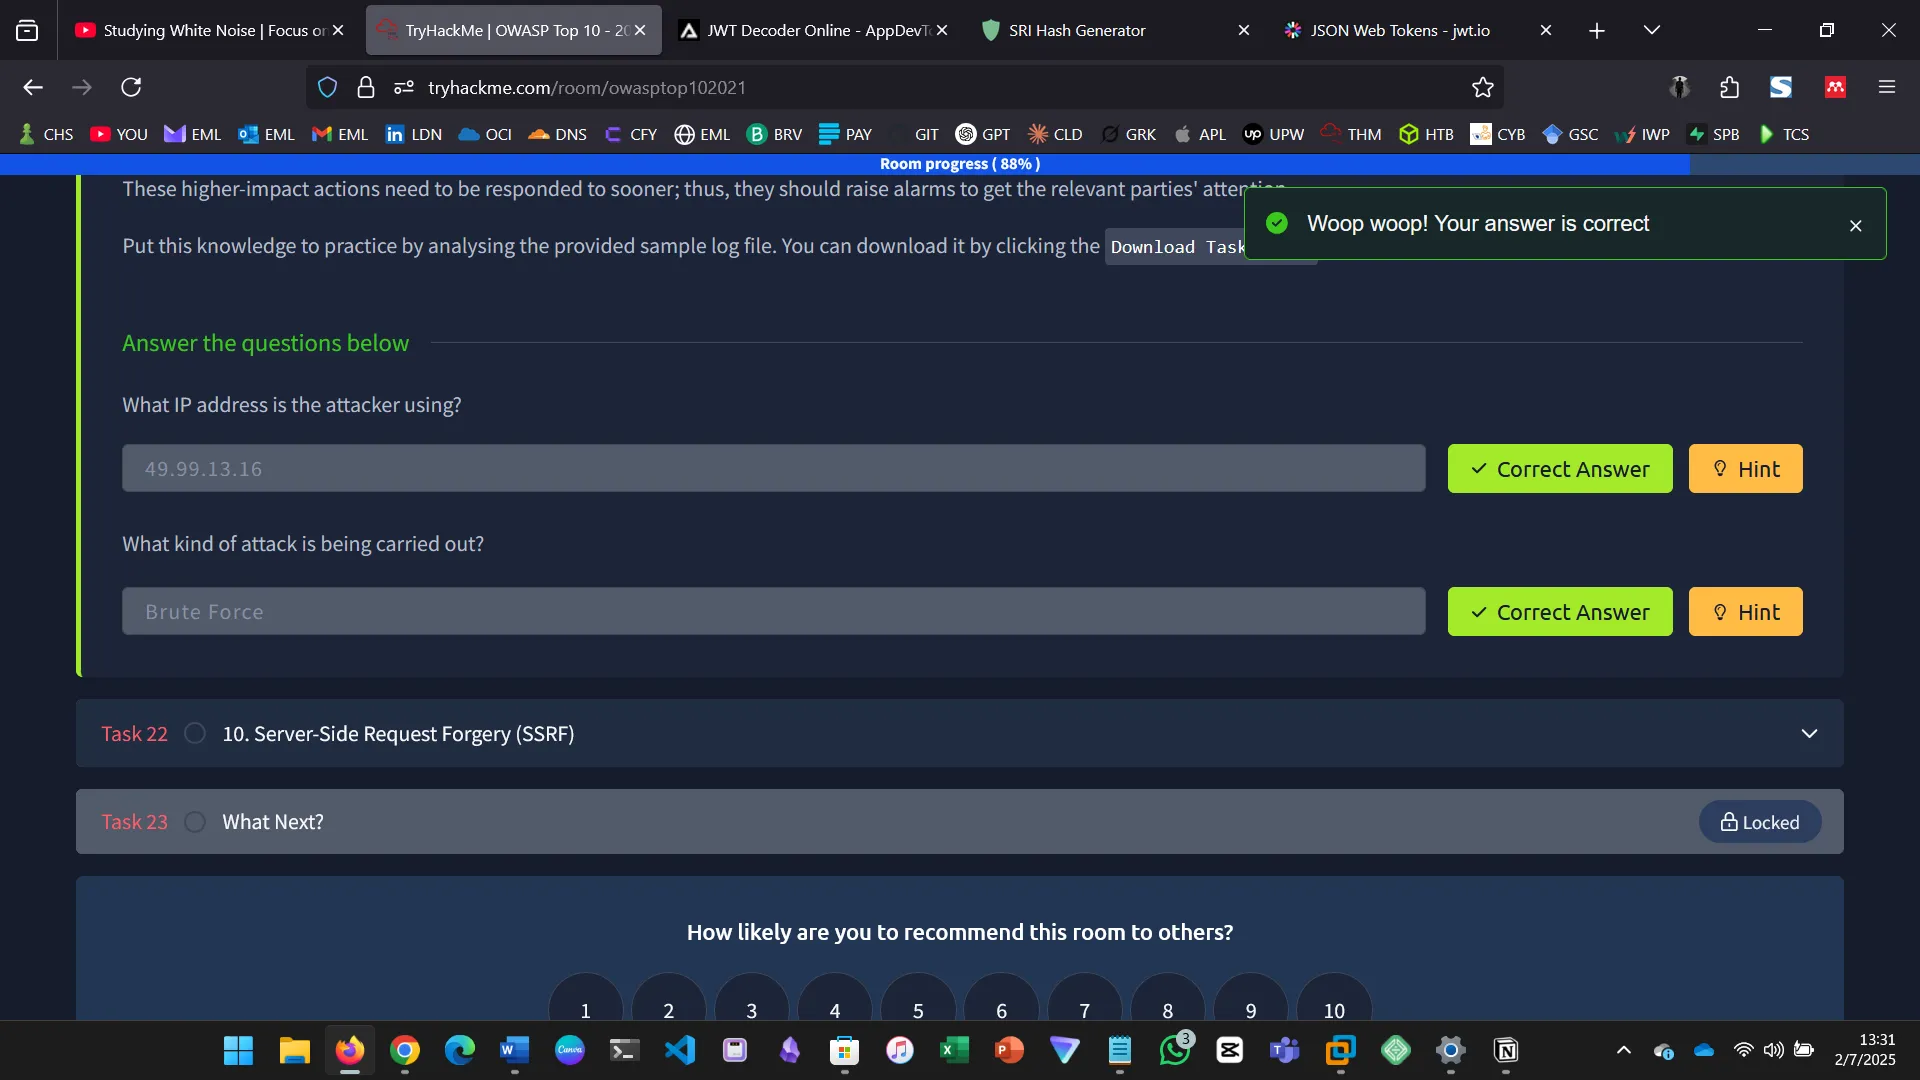Reload the TryHackMe page
1920x1080 pixels.
point(131,88)
